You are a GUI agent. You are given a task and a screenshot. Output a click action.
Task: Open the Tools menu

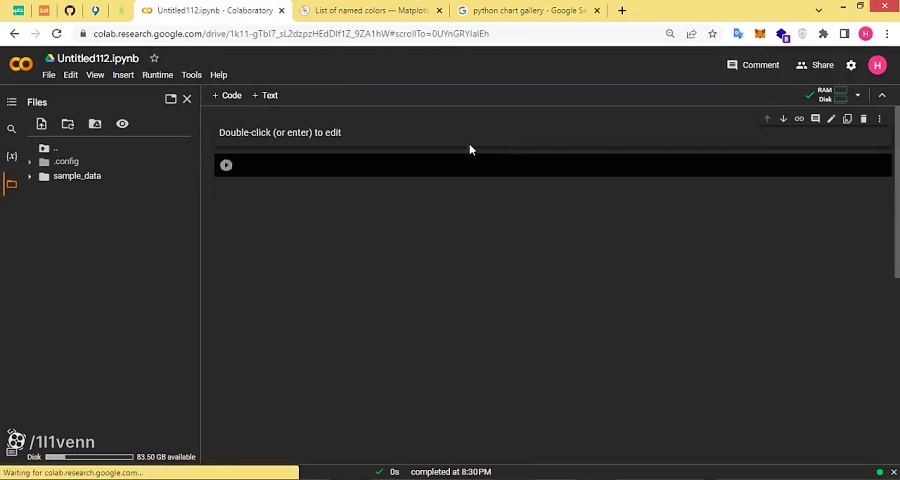[191, 75]
